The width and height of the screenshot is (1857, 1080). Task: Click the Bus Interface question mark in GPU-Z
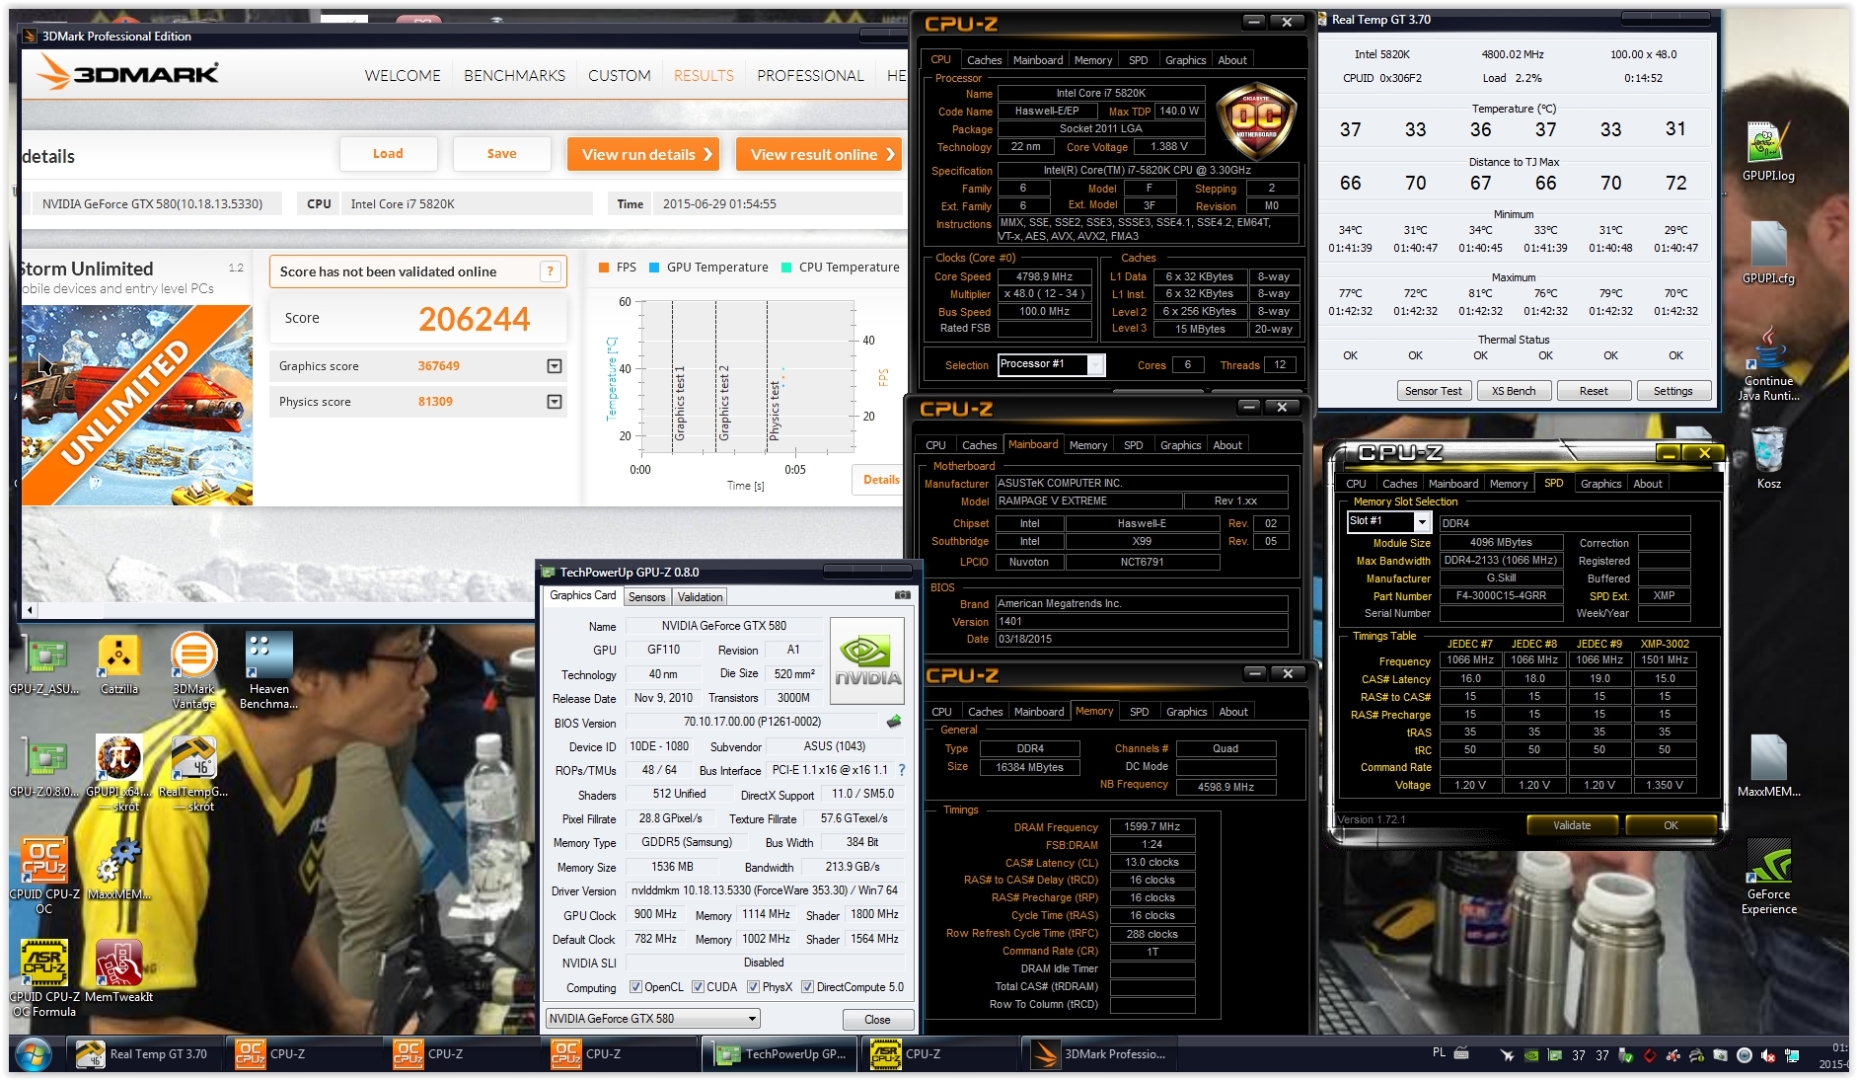(902, 770)
